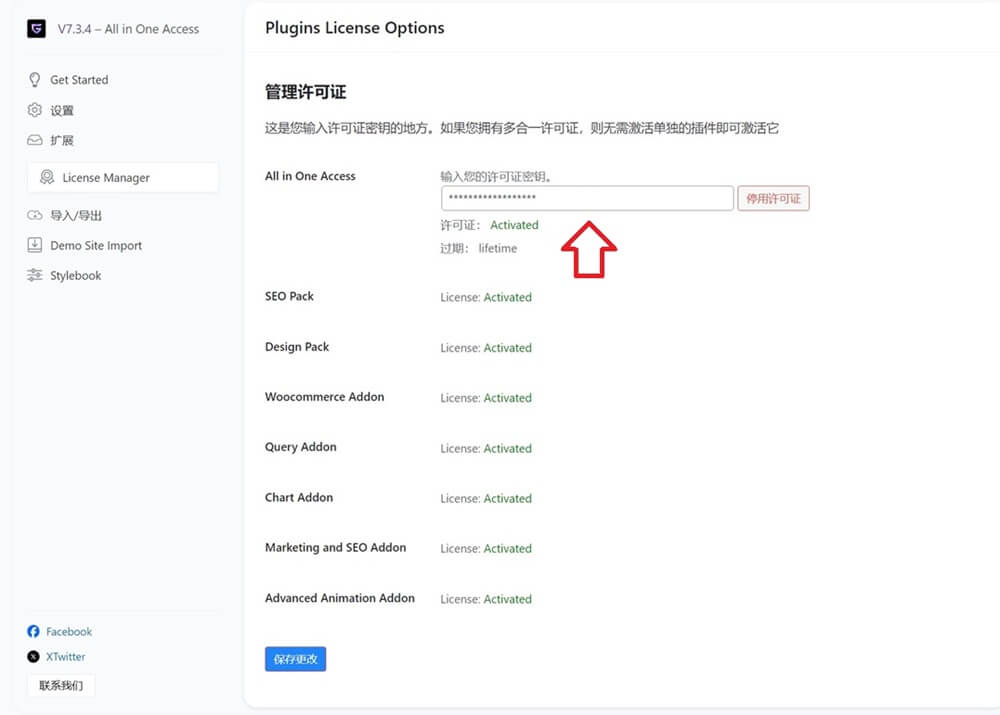Click the sliders icon beside Stylebook
Viewport: 1000px width, 715px height.
pyautogui.click(x=34, y=276)
